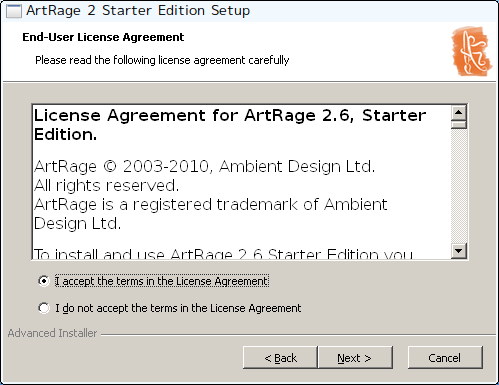Click the 'ArtRage 2 Starter Edition Setup' title bar

tap(138, 11)
